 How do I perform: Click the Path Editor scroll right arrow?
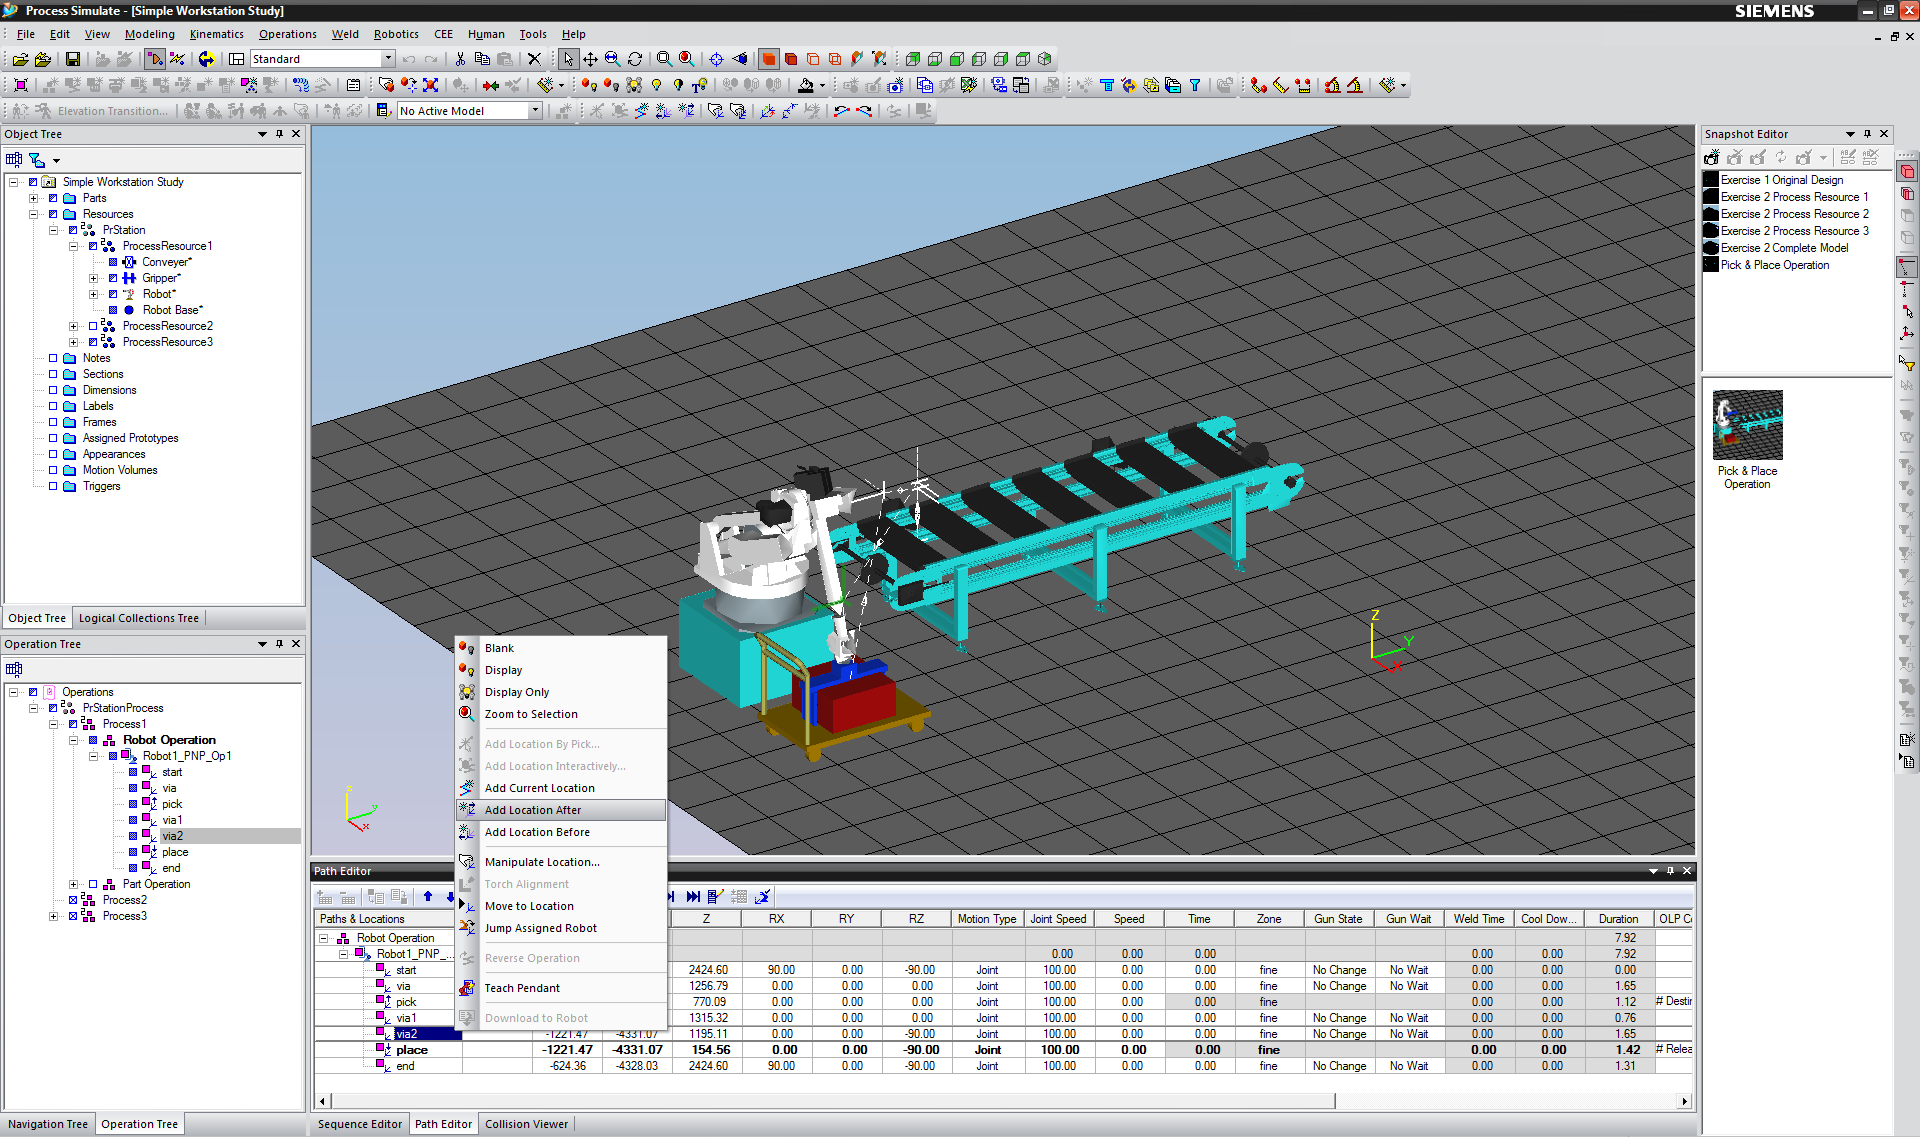click(x=1685, y=1101)
